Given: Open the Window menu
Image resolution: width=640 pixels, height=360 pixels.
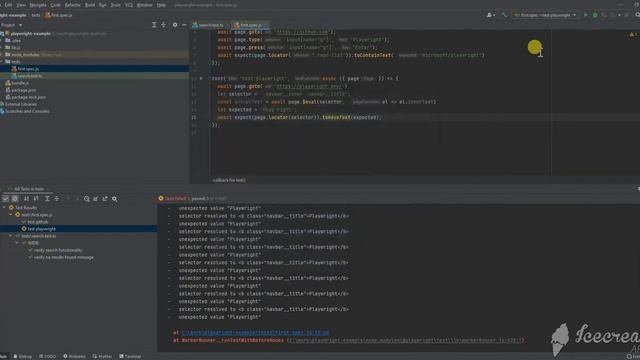Looking at the screenshot, I should pyautogui.click(x=144, y=5).
